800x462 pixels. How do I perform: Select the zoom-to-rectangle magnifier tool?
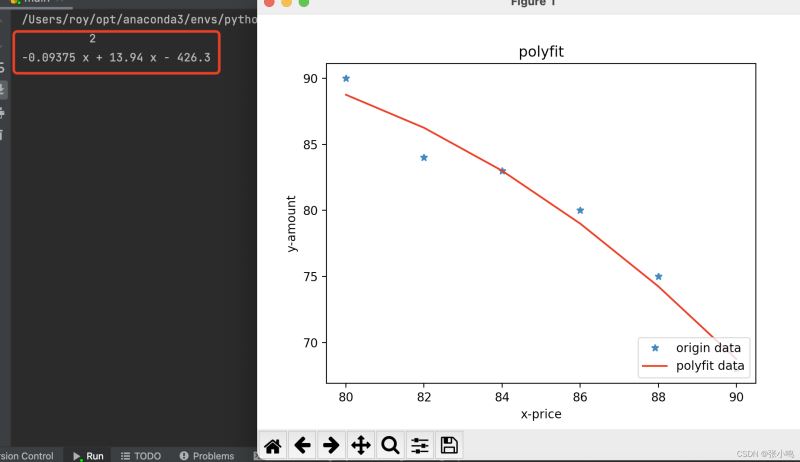coord(390,445)
